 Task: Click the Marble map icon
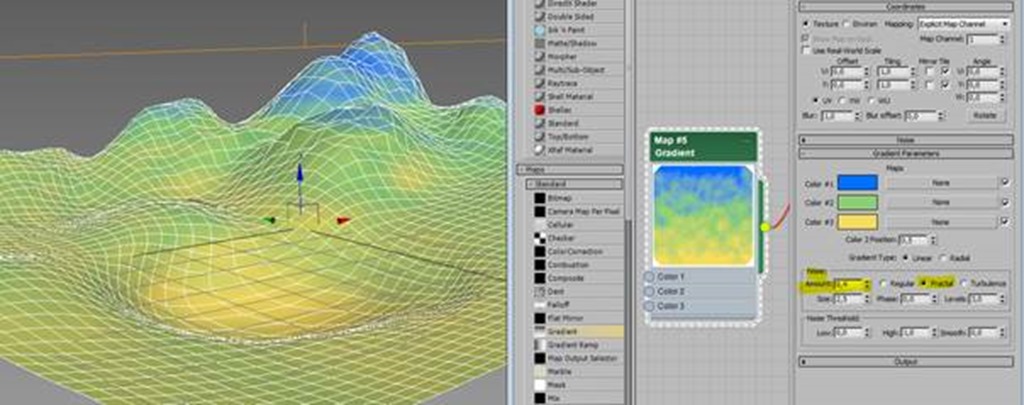539,370
